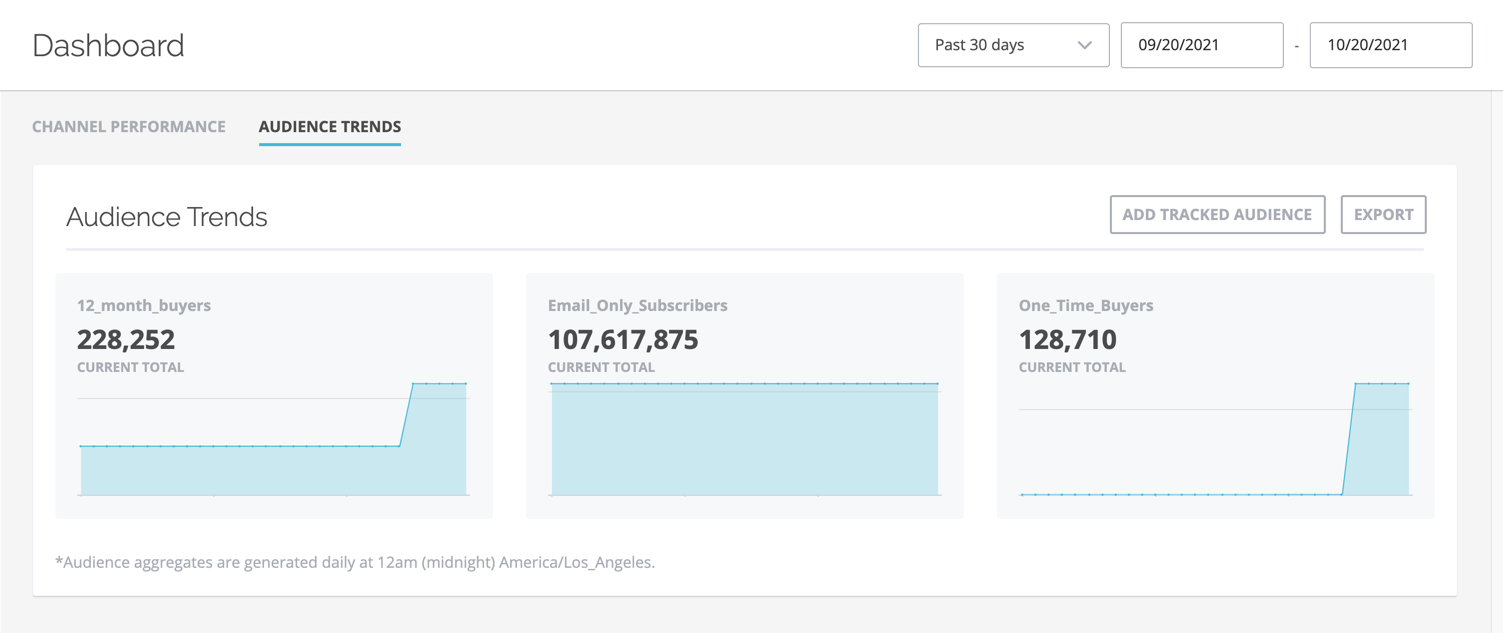Open the One_Time_Buyers audience chart

[1216, 439]
